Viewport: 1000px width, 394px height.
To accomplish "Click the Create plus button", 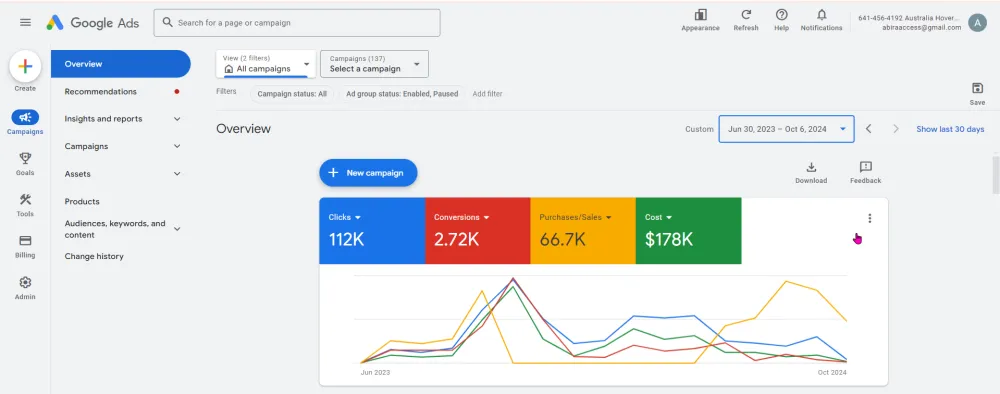I will pyautogui.click(x=26, y=66).
